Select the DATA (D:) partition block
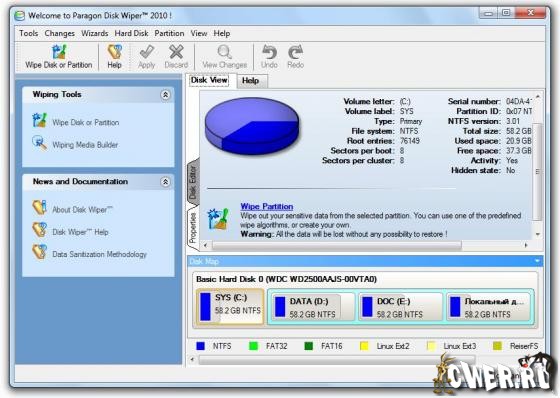The image size is (560, 398). pos(311,307)
